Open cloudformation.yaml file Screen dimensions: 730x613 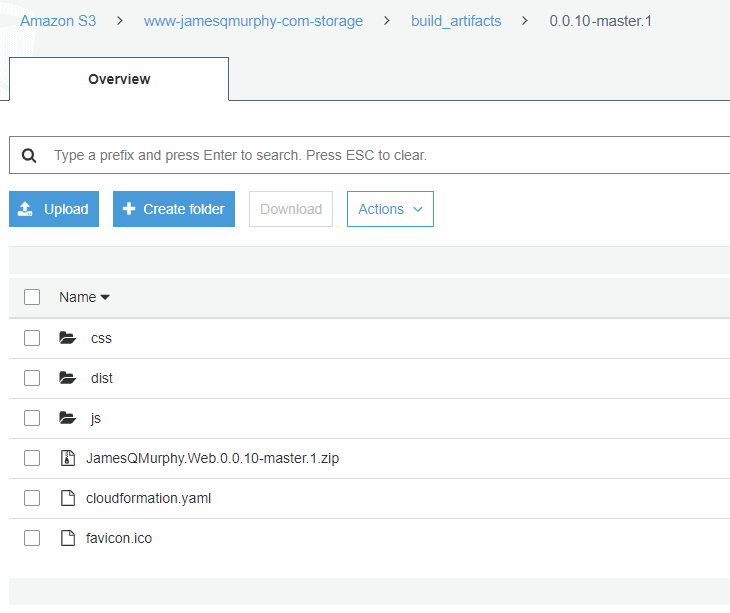point(149,498)
